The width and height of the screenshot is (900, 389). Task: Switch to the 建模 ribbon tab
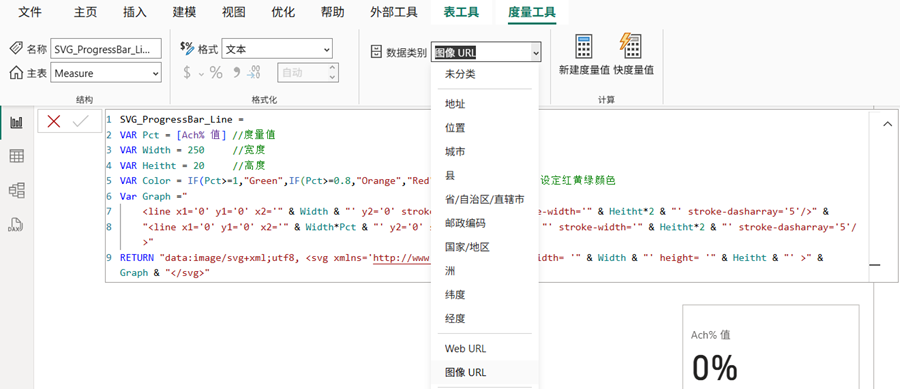point(184,11)
